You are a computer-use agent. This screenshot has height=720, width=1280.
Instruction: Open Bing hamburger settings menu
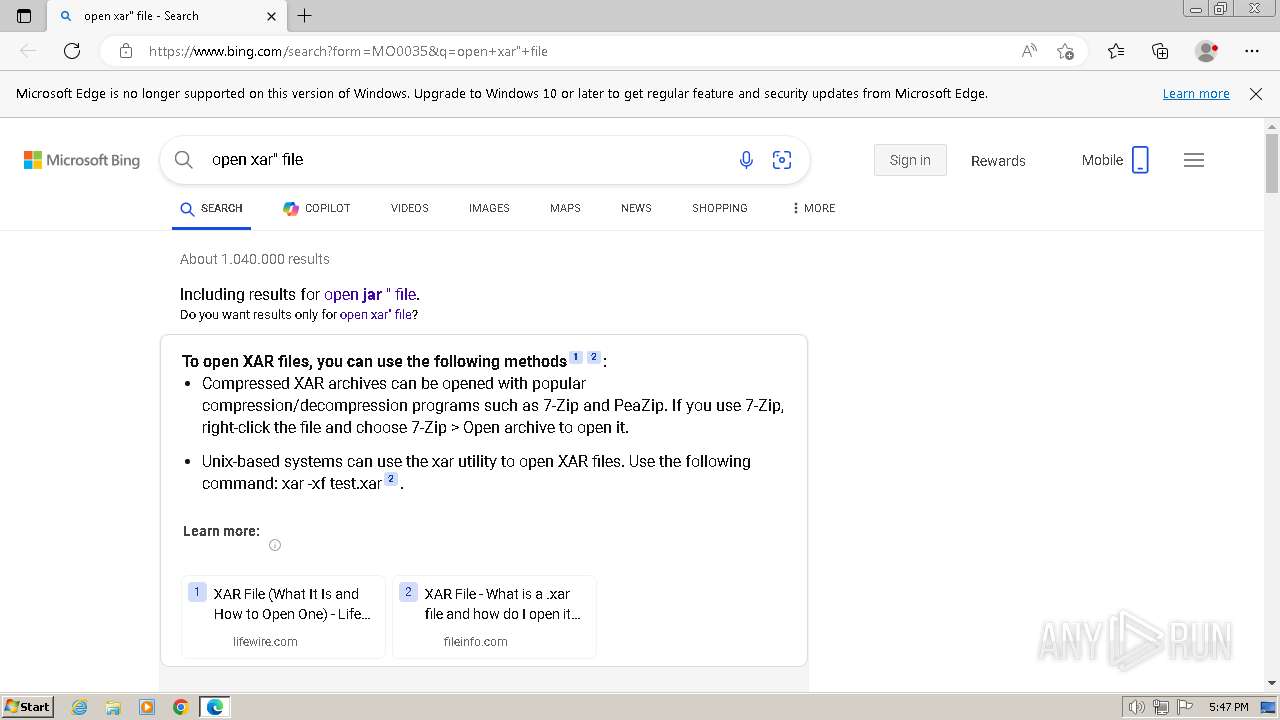(x=1194, y=160)
